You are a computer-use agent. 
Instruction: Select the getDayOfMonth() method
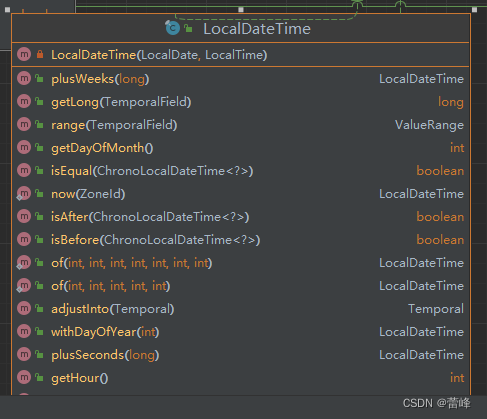102,148
